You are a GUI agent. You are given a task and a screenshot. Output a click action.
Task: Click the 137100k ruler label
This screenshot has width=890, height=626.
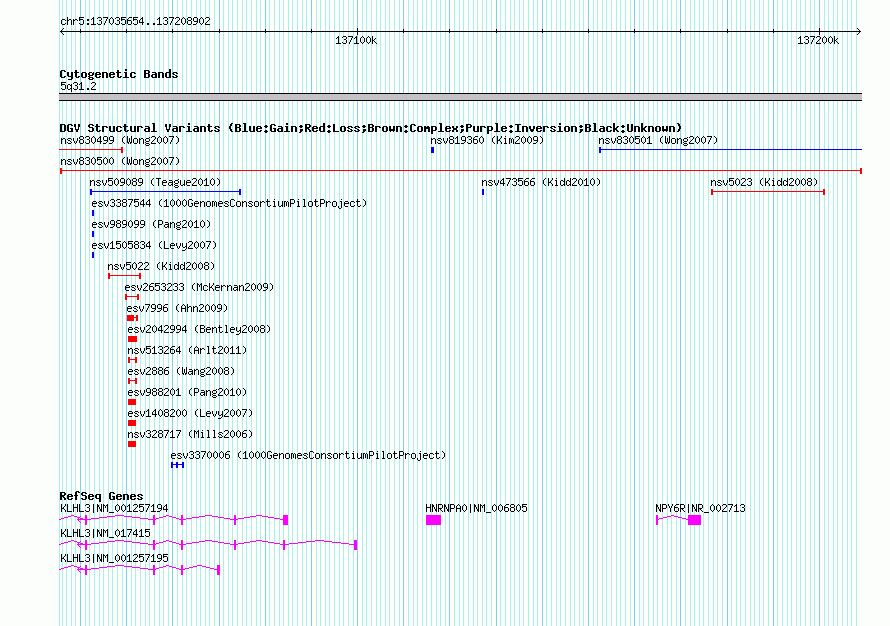pyautogui.click(x=356, y=40)
